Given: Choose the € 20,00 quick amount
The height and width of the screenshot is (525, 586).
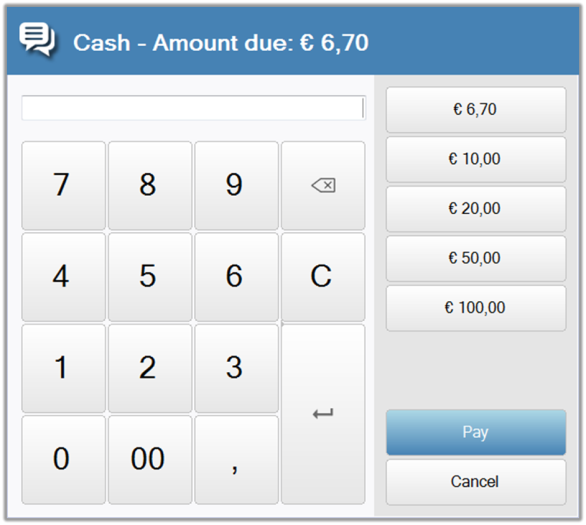Looking at the screenshot, I should (476, 209).
